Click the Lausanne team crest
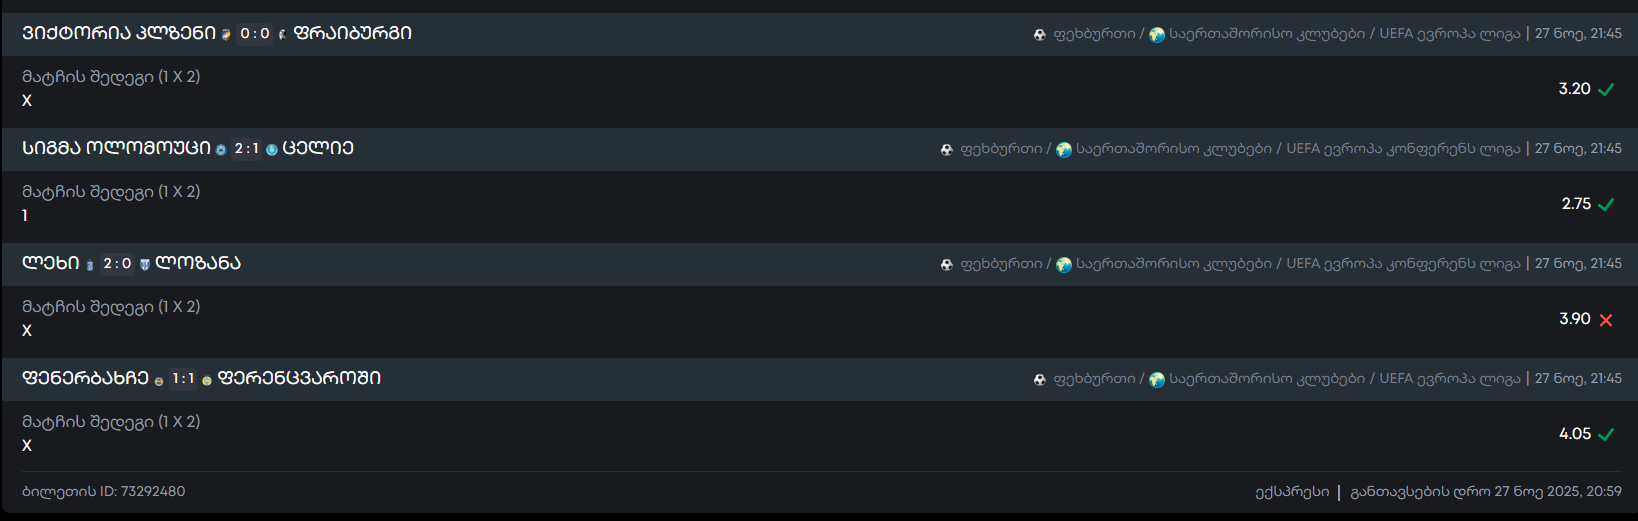 tap(144, 265)
